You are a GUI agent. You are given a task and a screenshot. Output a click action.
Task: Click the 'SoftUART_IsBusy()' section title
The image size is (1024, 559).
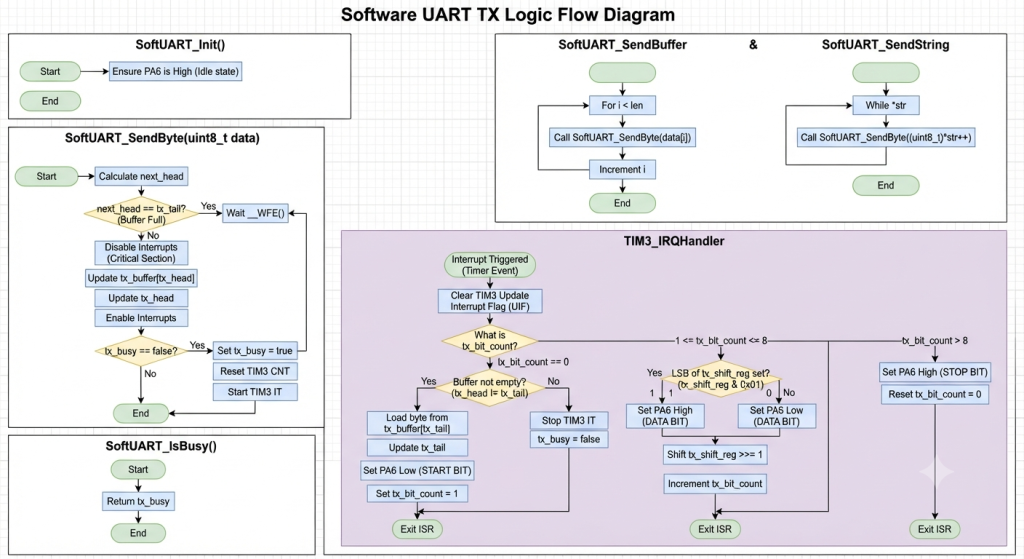click(x=161, y=446)
